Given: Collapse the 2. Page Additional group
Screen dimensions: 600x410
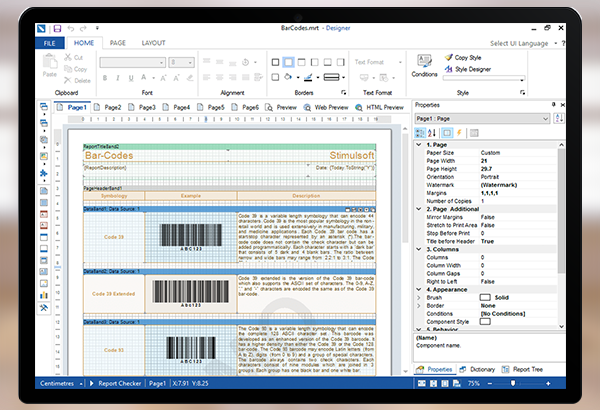Looking at the screenshot, I should [x=419, y=209].
